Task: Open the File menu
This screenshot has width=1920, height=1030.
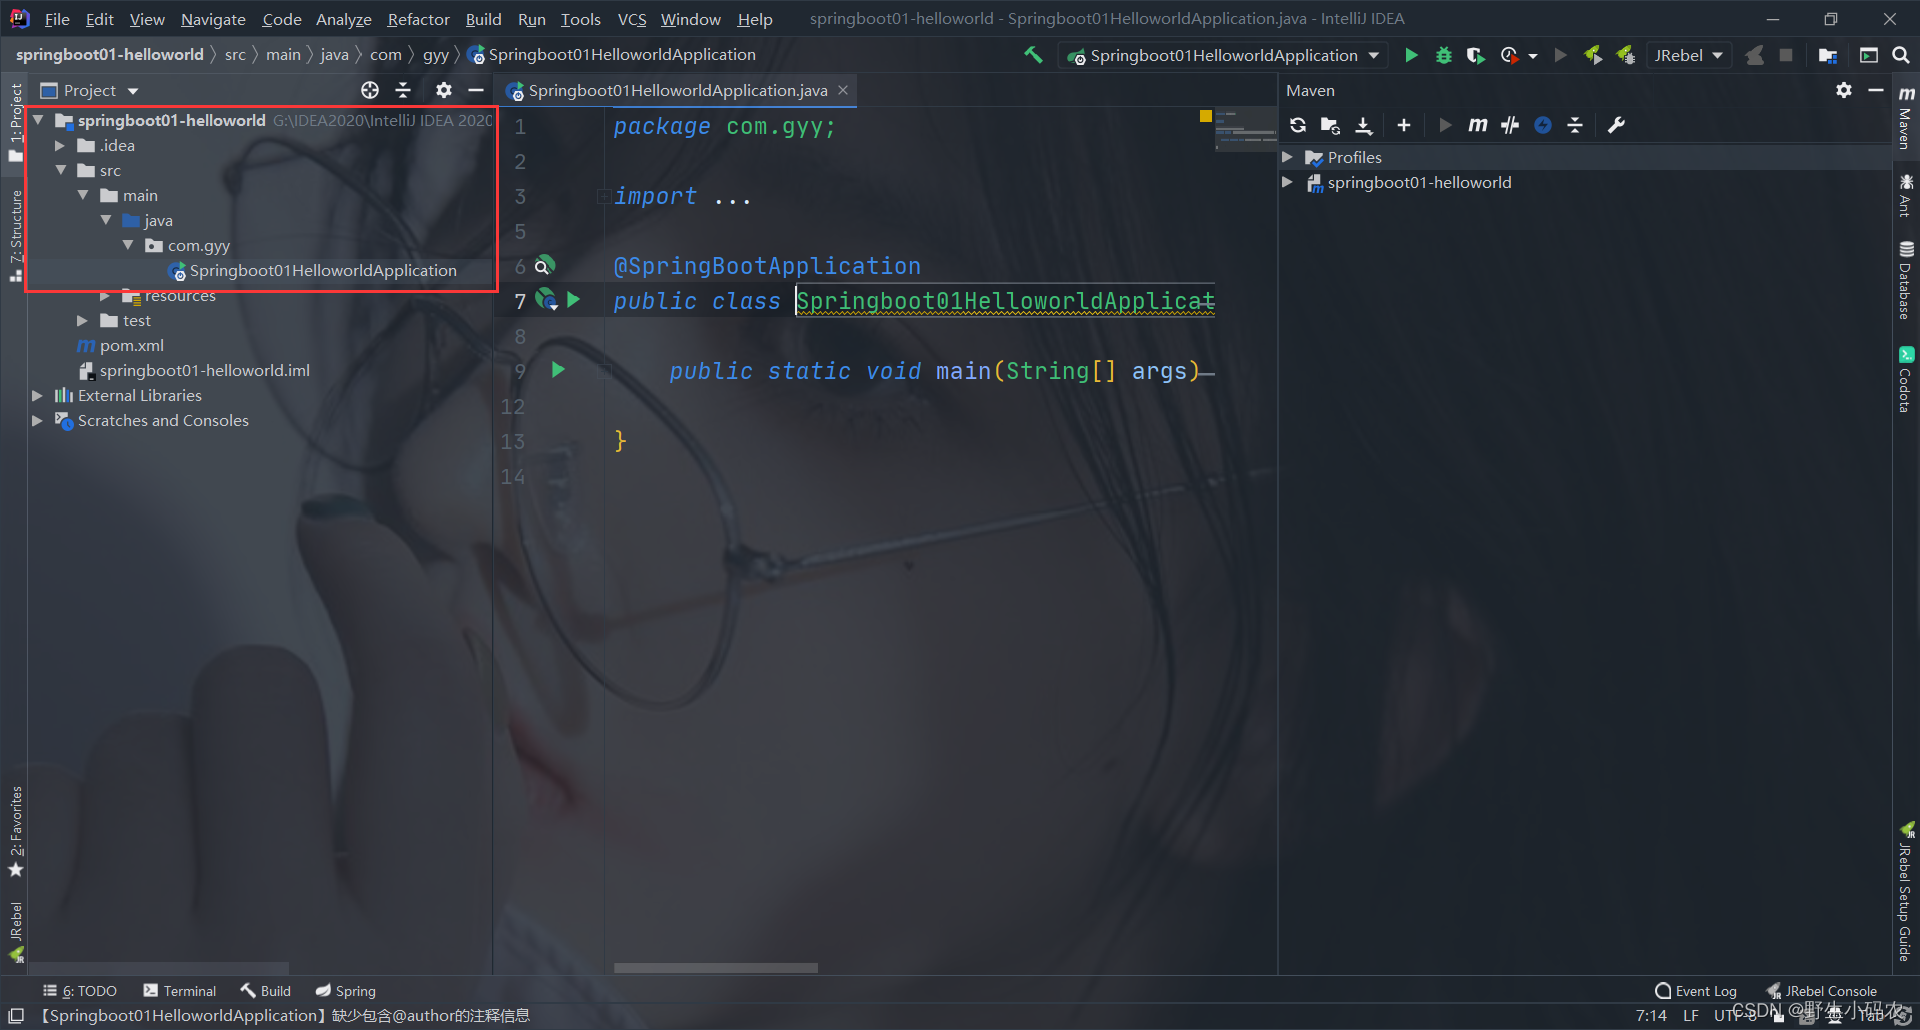Action: (57, 19)
